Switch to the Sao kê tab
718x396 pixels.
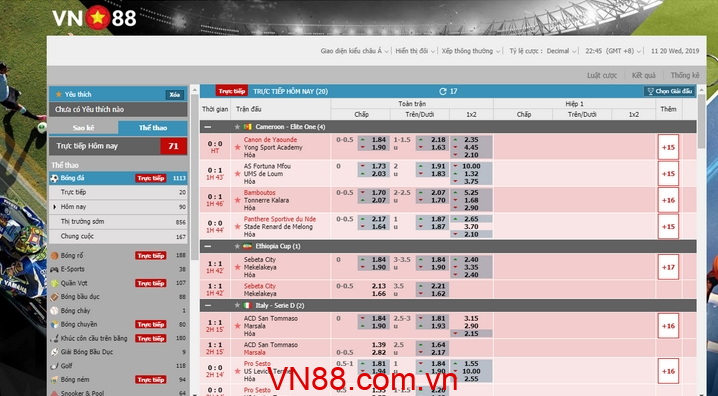click(x=83, y=128)
